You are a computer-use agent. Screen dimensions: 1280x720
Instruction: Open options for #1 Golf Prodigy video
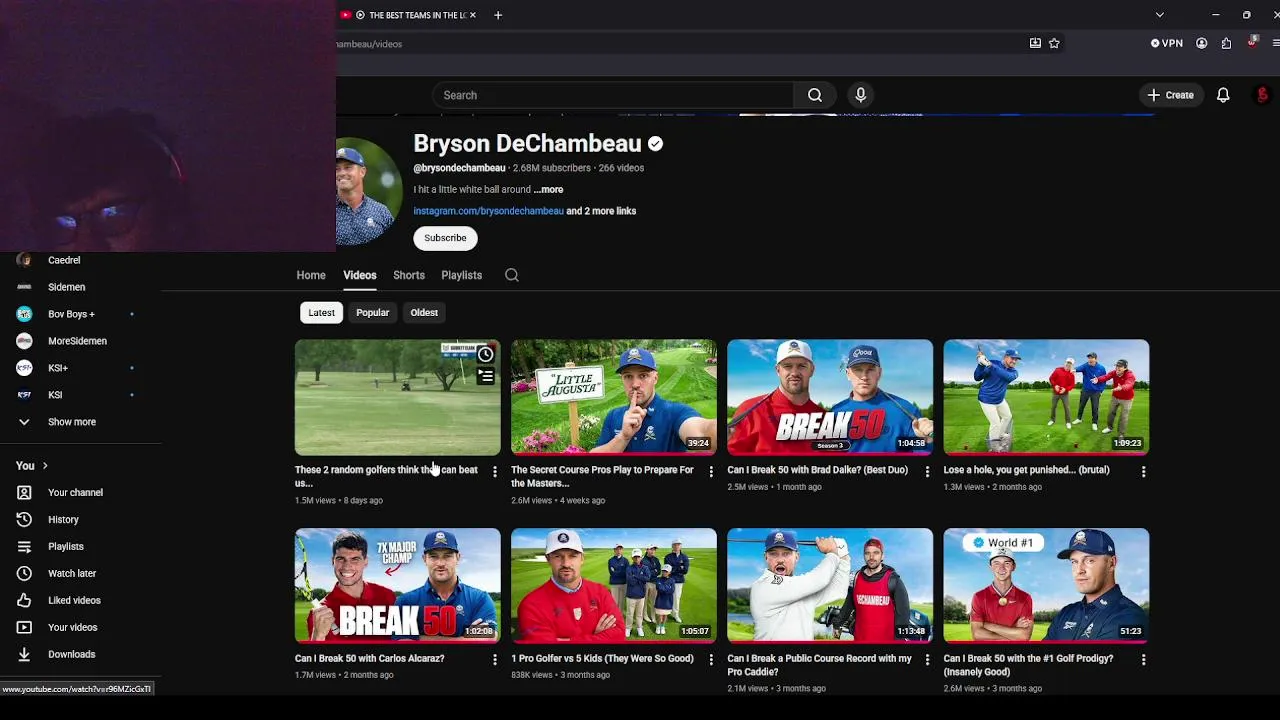pos(1143,660)
